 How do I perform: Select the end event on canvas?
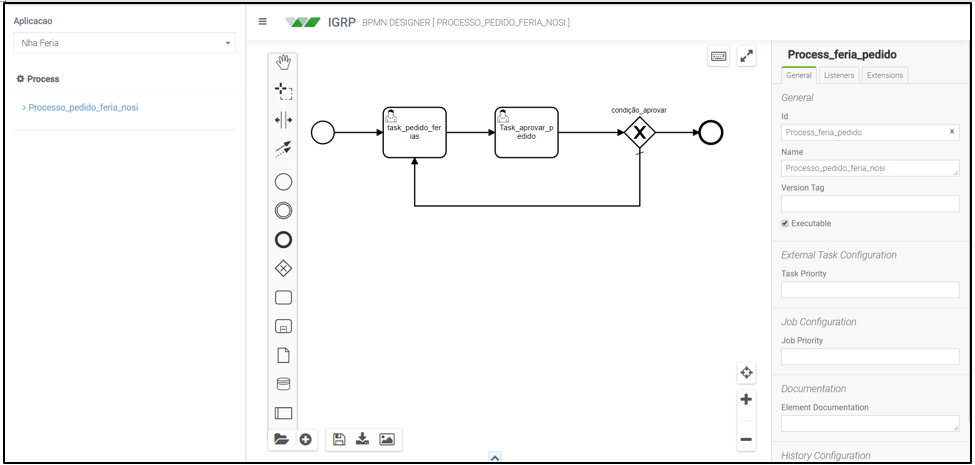click(x=711, y=132)
